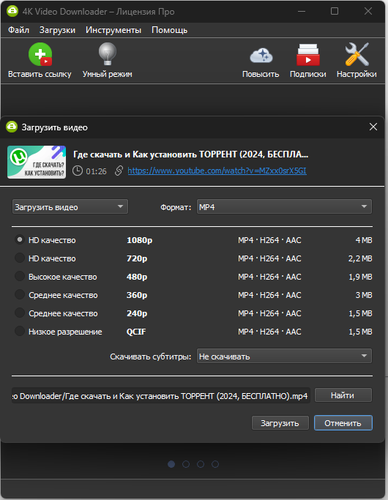Click the save path input field

[x=161, y=396]
